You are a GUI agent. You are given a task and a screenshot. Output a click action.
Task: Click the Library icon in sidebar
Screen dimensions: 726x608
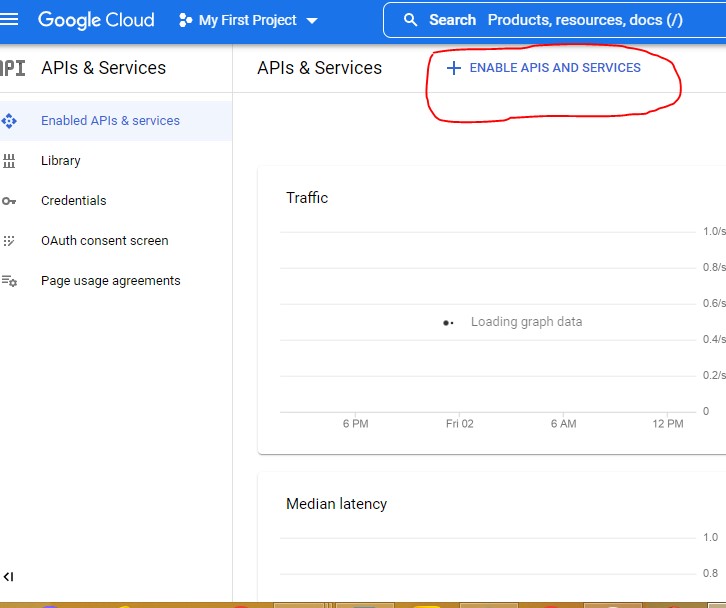click(x=10, y=161)
